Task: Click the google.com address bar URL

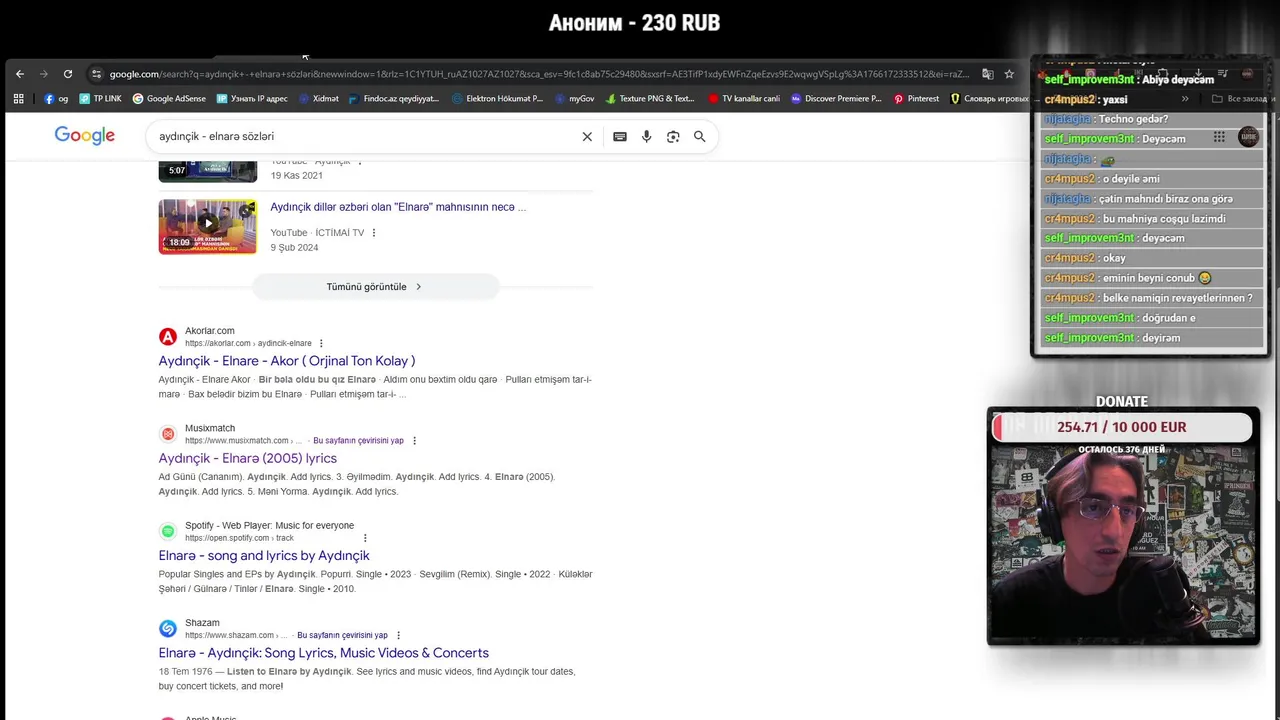Action: point(540,74)
